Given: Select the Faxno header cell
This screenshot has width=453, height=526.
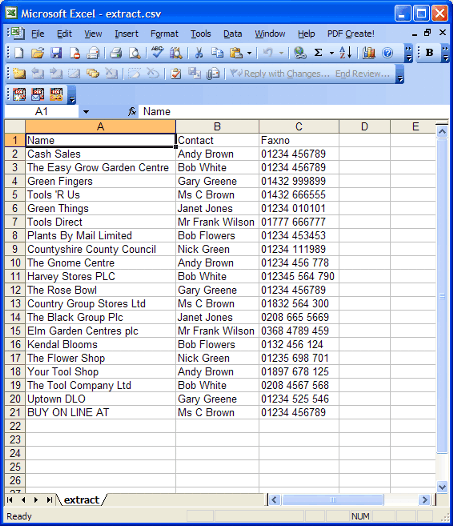Looking at the screenshot, I should (x=299, y=140).
